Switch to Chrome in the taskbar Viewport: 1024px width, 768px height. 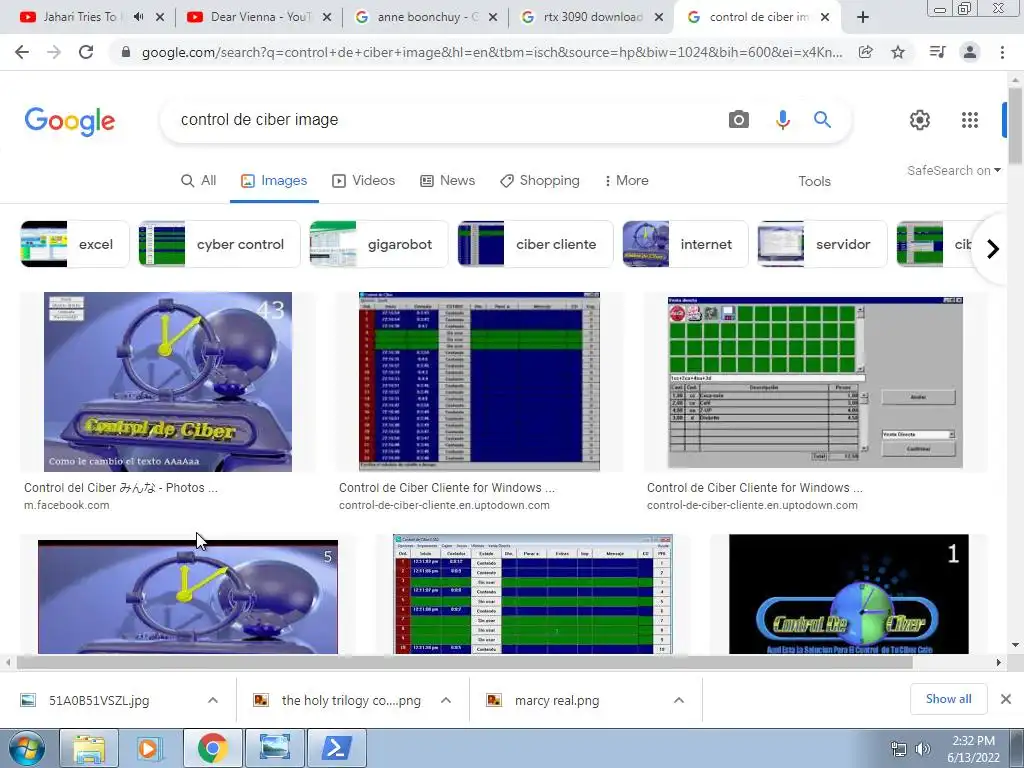[x=212, y=748]
